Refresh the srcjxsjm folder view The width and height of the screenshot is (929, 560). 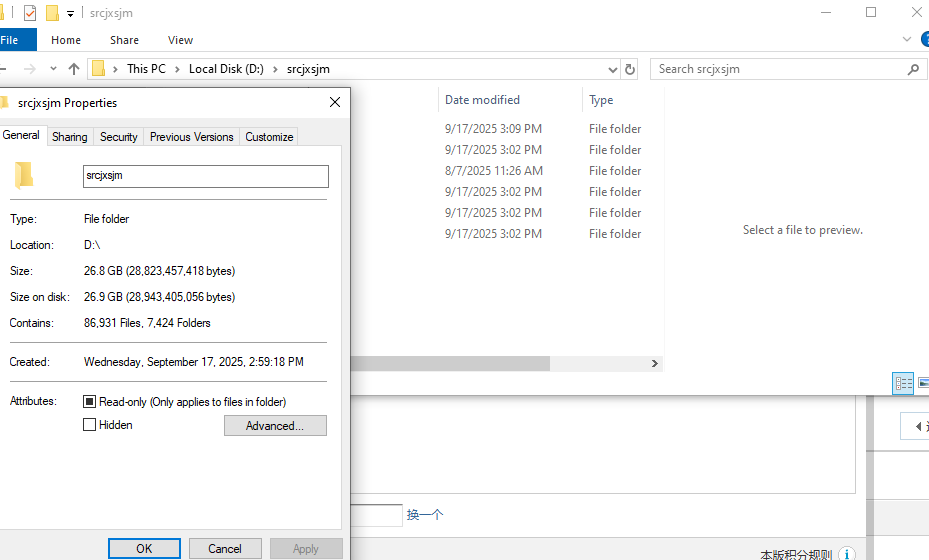[x=630, y=69]
